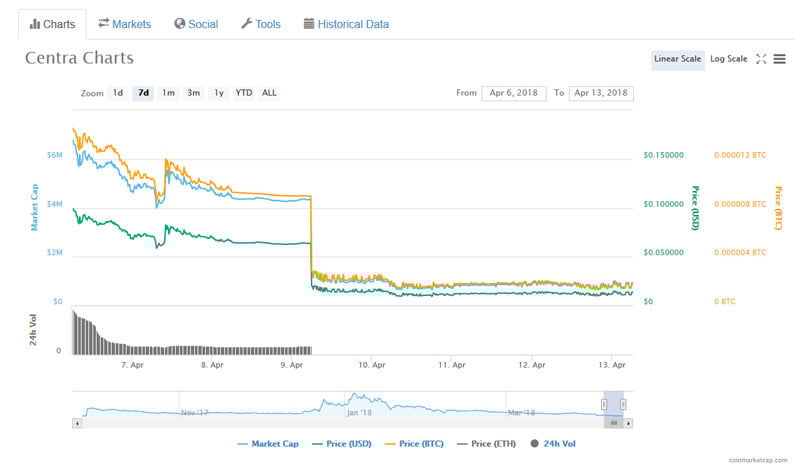Click the Price (USD) axis title
Screen dimensions: 808x473
point(695,208)
